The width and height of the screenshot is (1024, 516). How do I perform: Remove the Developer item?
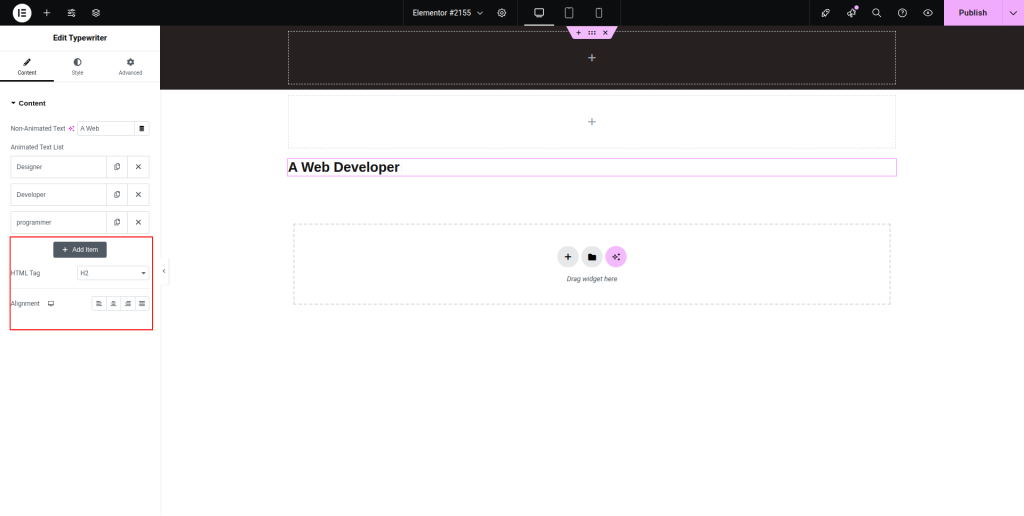(138, 195)
